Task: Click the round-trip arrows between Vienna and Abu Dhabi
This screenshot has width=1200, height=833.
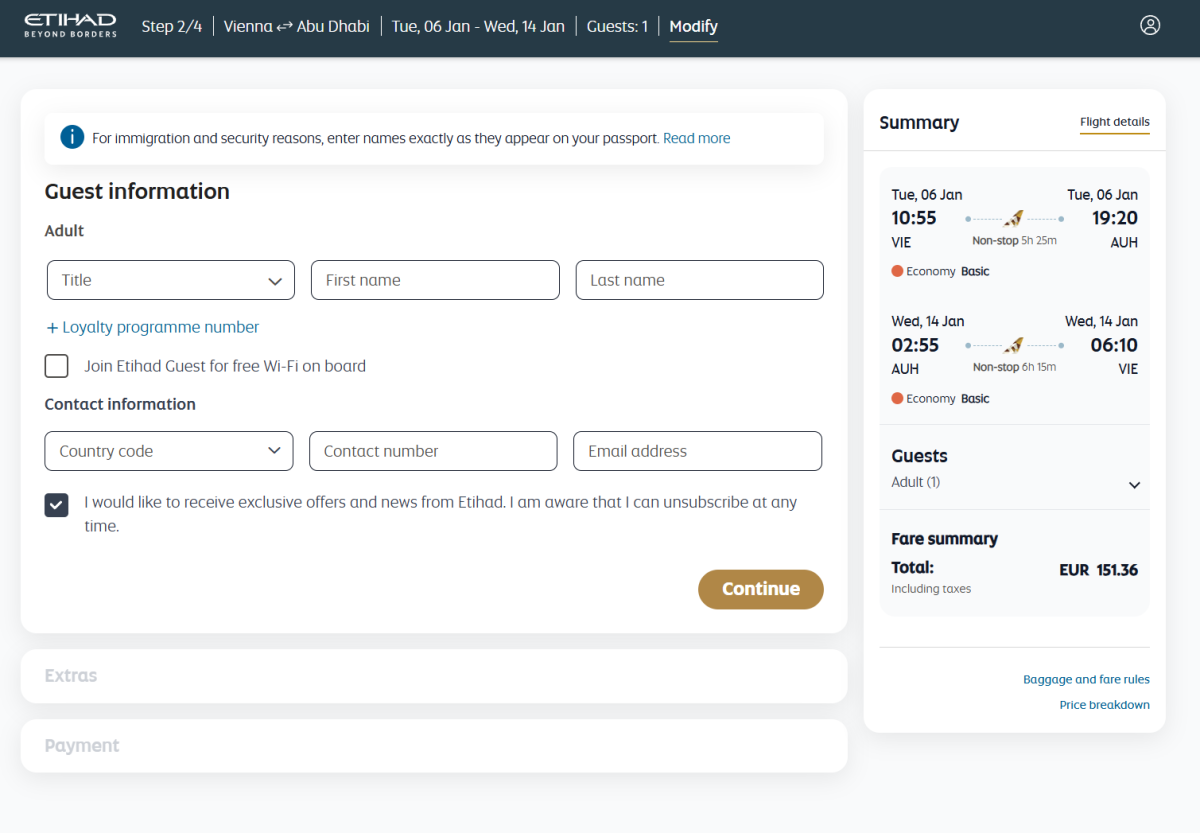Action: [285, 27]
